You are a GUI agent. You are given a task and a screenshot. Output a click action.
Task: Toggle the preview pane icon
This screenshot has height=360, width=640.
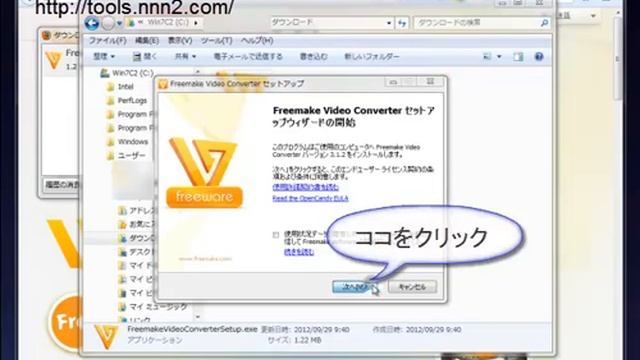pyautogui.click(x=518, y=57)
